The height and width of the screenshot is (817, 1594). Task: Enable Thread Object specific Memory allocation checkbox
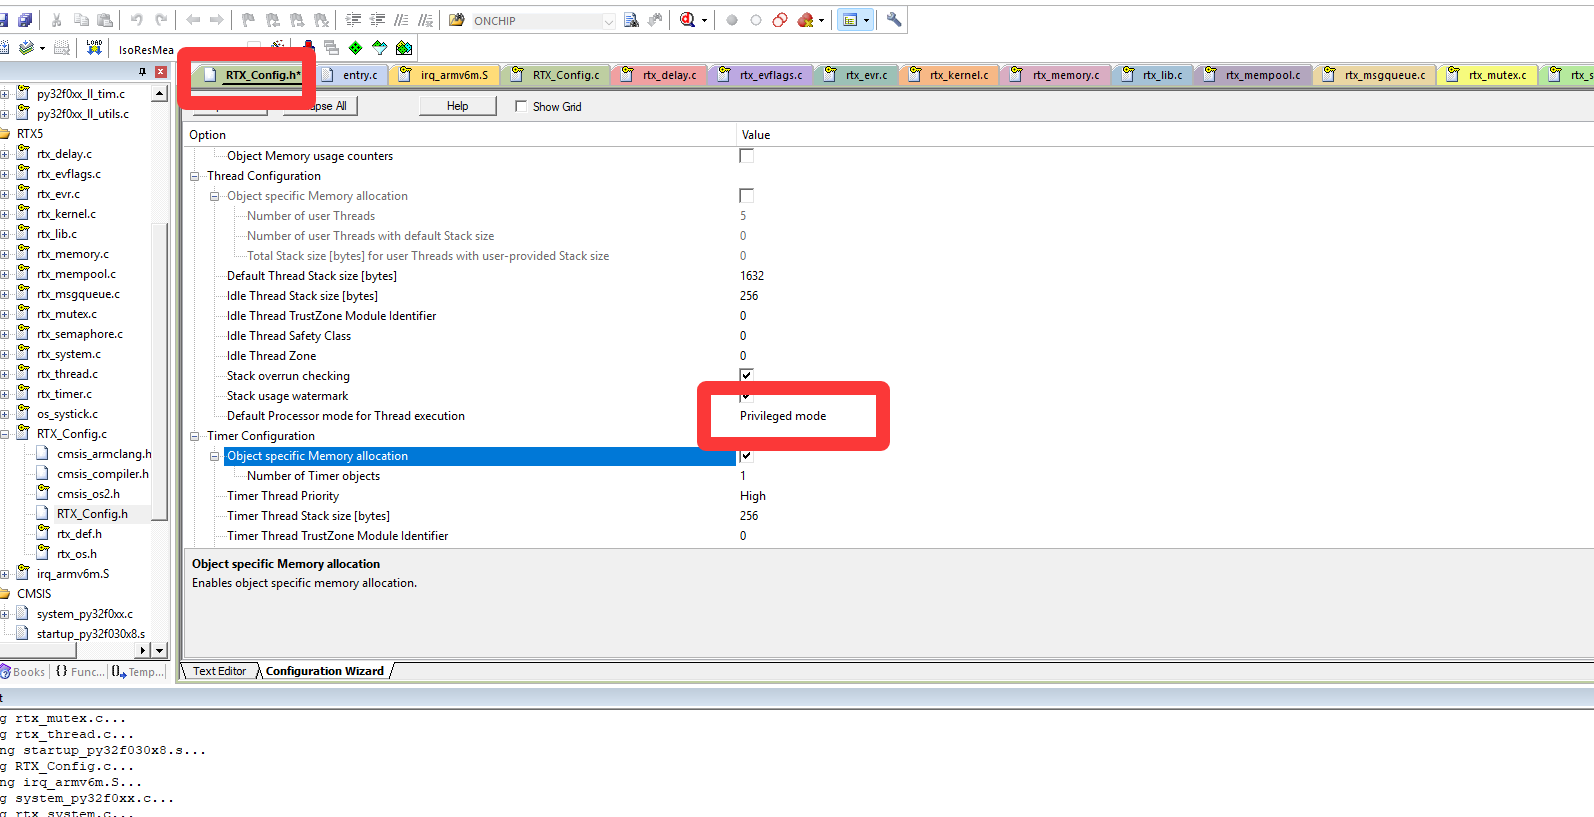[x=747, y=196]
